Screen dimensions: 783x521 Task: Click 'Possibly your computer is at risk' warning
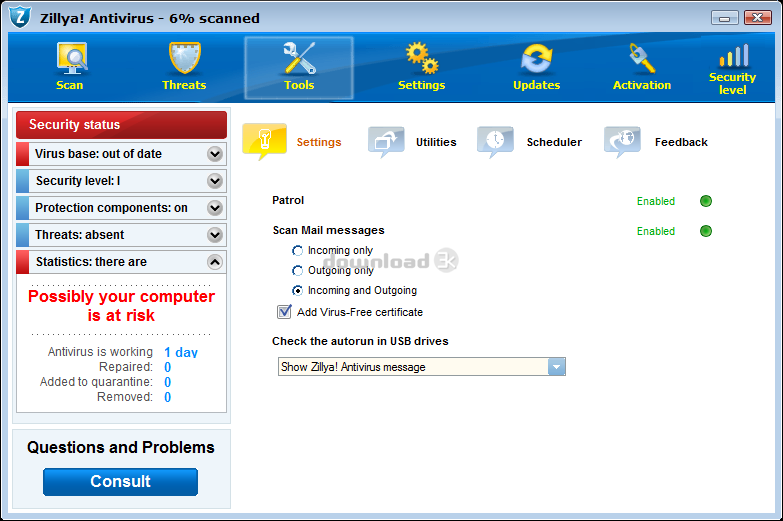point(121,306)
